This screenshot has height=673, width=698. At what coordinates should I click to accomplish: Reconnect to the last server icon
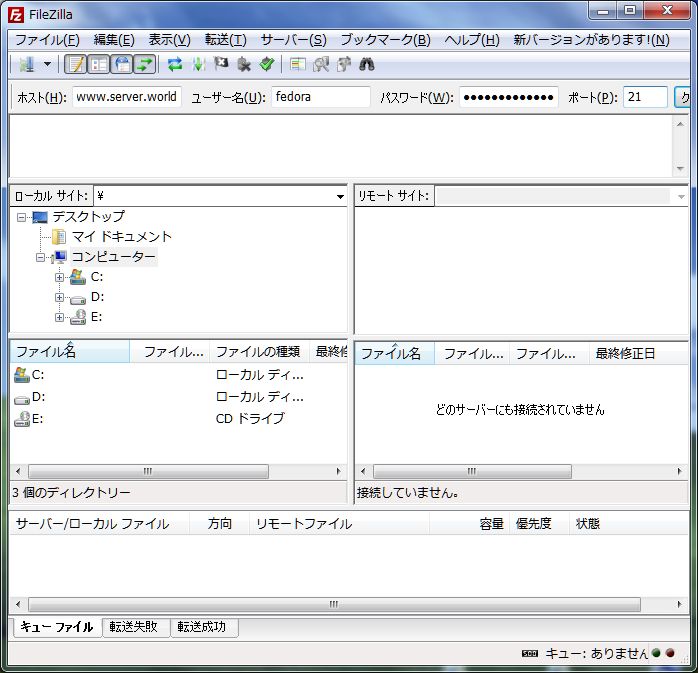(267, 65)
